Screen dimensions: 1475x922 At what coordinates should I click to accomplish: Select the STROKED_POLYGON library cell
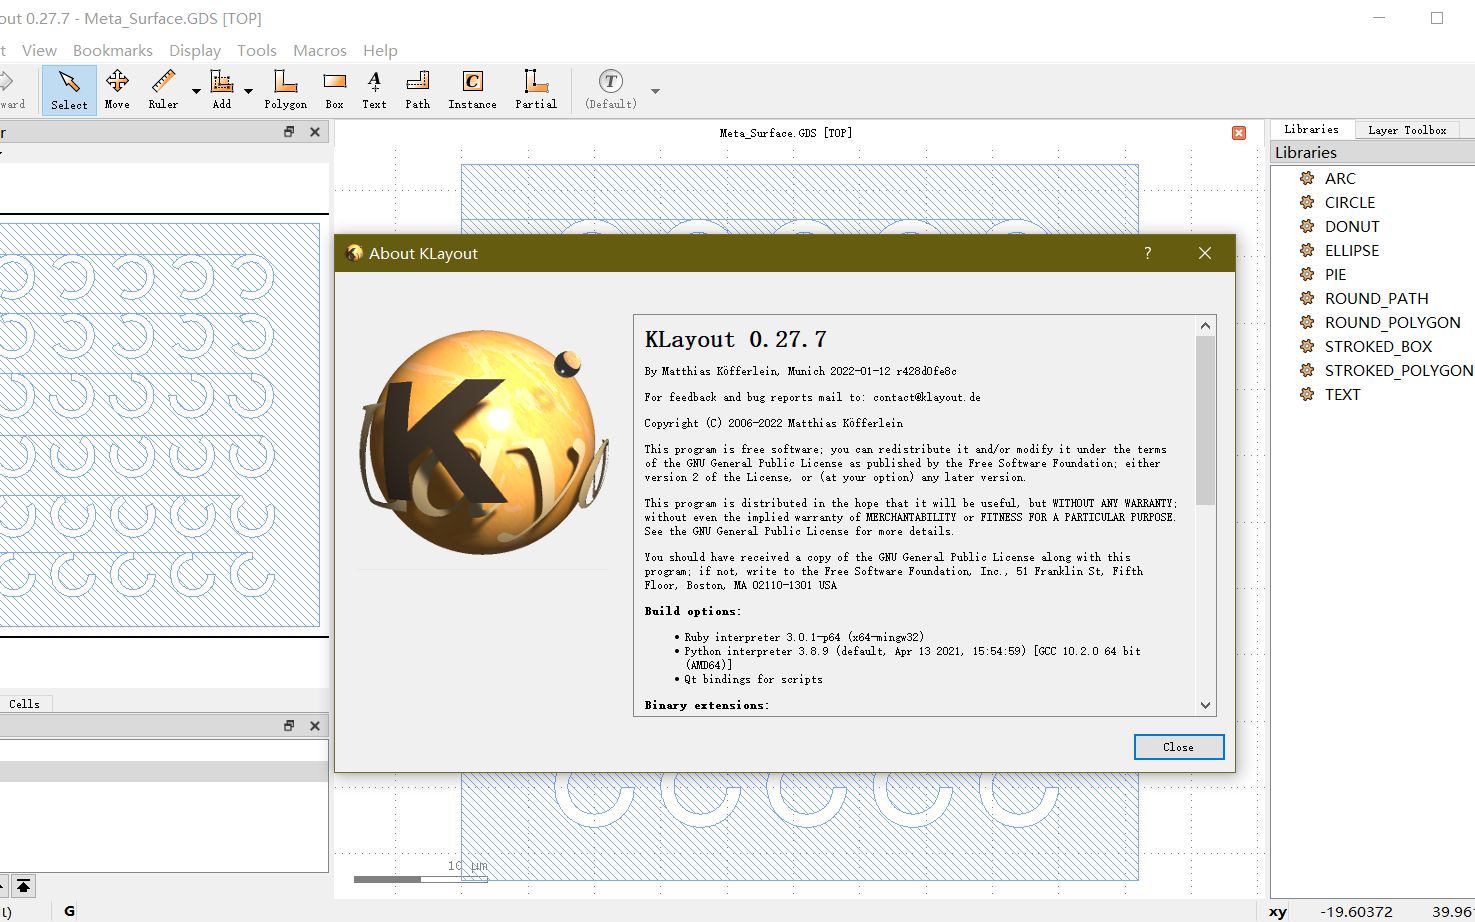point(1399,370)
